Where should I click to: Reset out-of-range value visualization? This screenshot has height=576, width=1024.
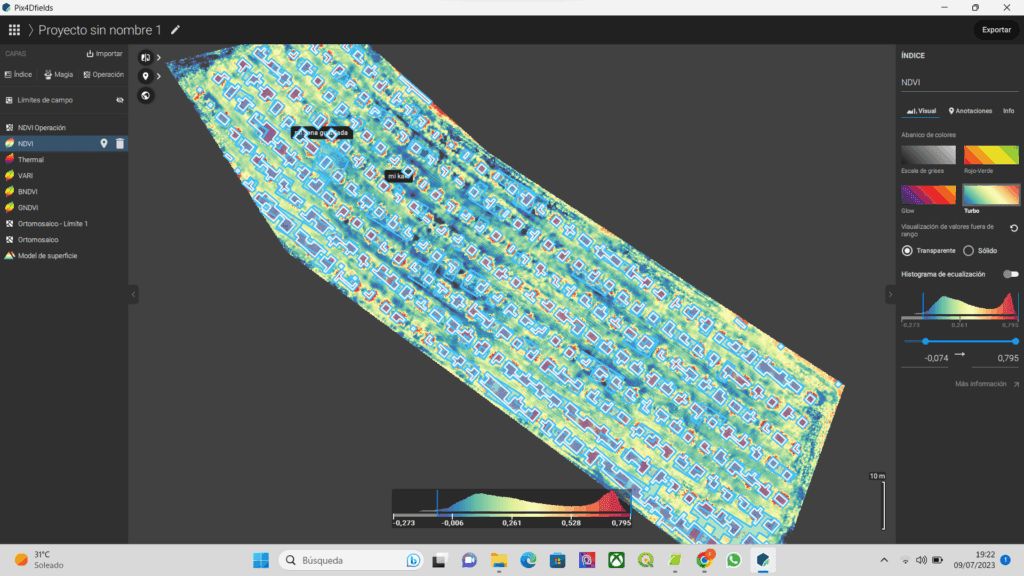click(1014, 229)
